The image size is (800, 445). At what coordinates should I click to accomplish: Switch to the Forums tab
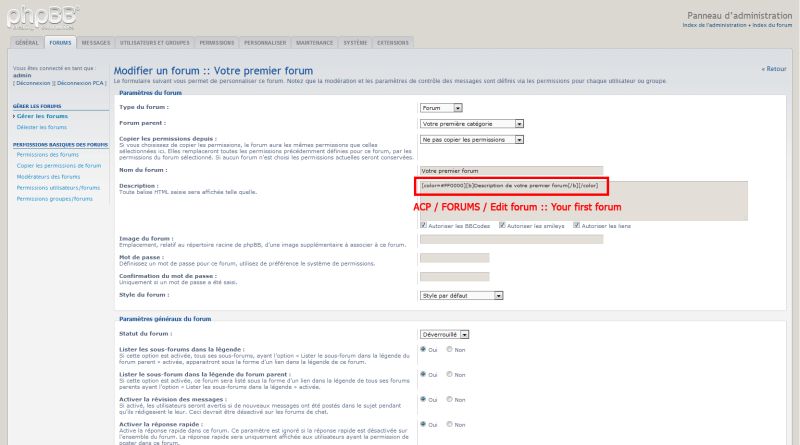pos(60,43)
